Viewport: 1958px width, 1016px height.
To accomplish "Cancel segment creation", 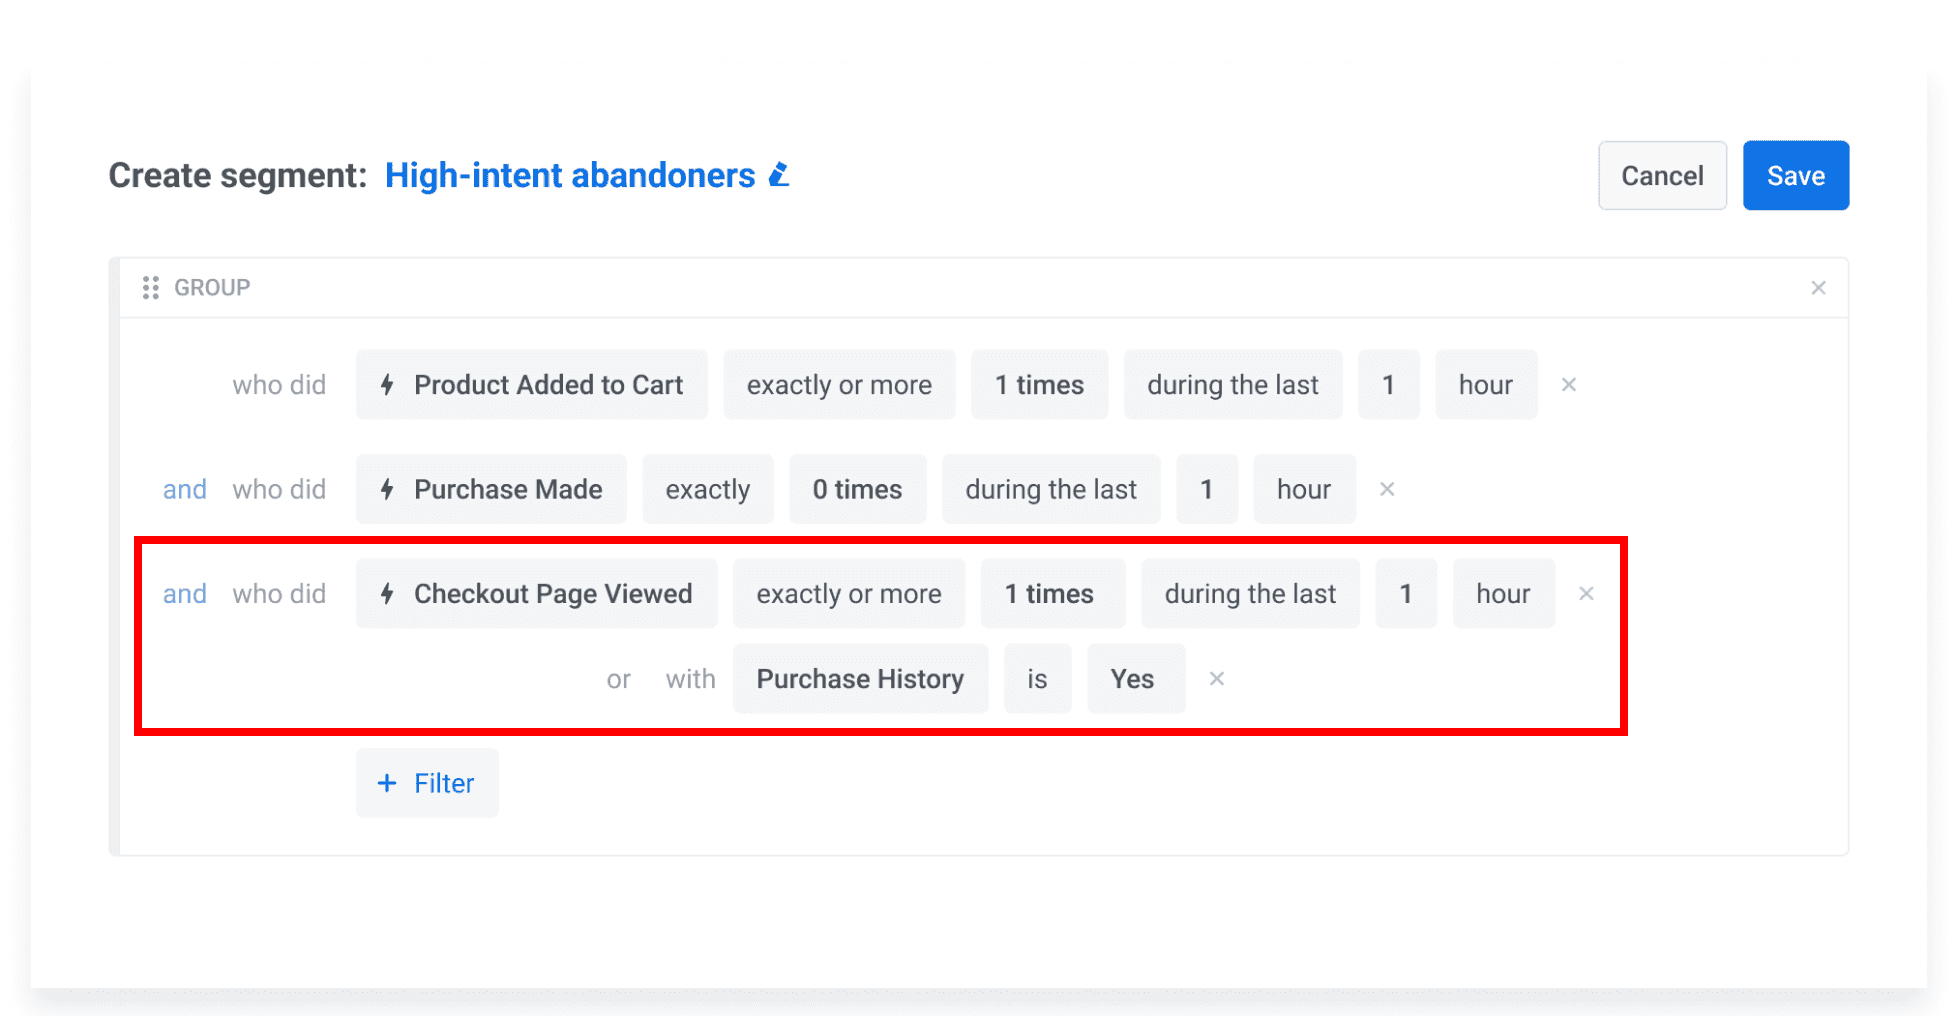I will (x=1662, y=175).
